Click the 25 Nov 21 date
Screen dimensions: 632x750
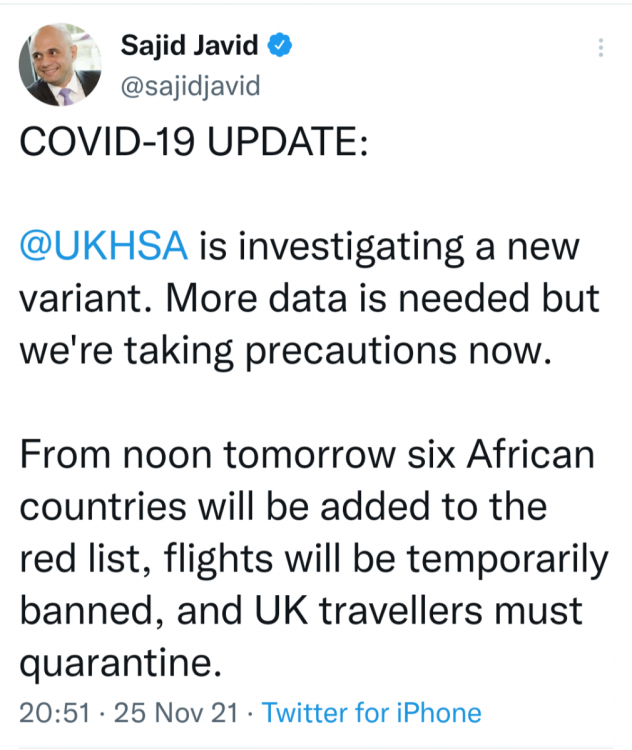[x=177, y=713]
